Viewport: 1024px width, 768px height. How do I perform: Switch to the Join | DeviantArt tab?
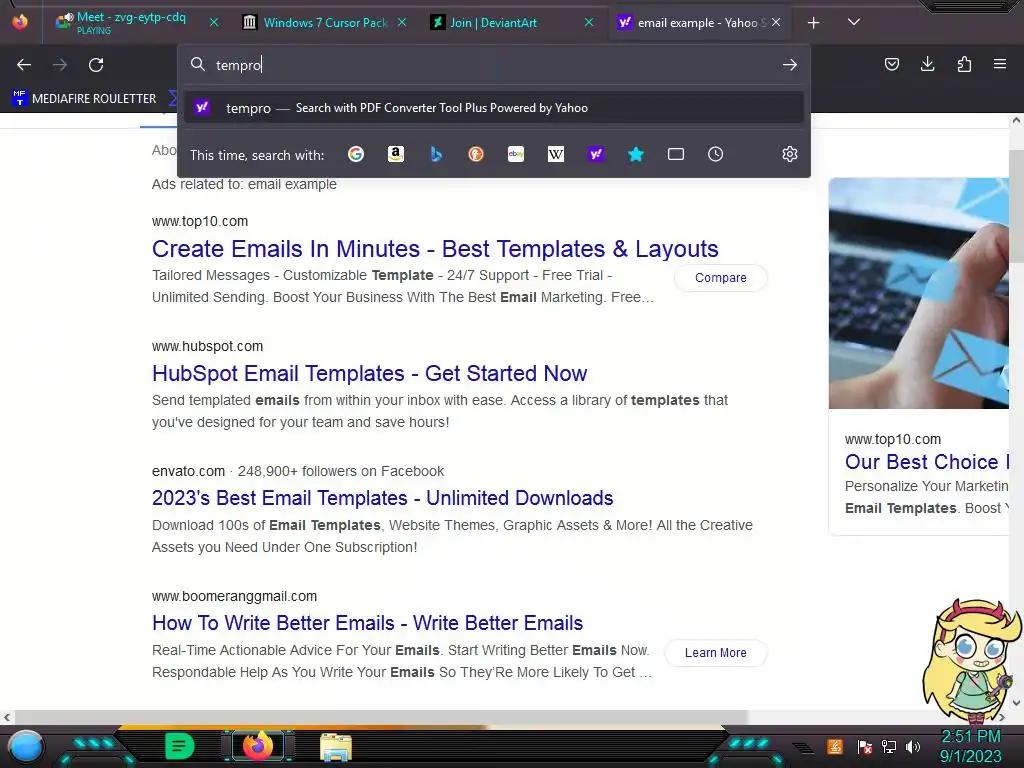(494, 22)
